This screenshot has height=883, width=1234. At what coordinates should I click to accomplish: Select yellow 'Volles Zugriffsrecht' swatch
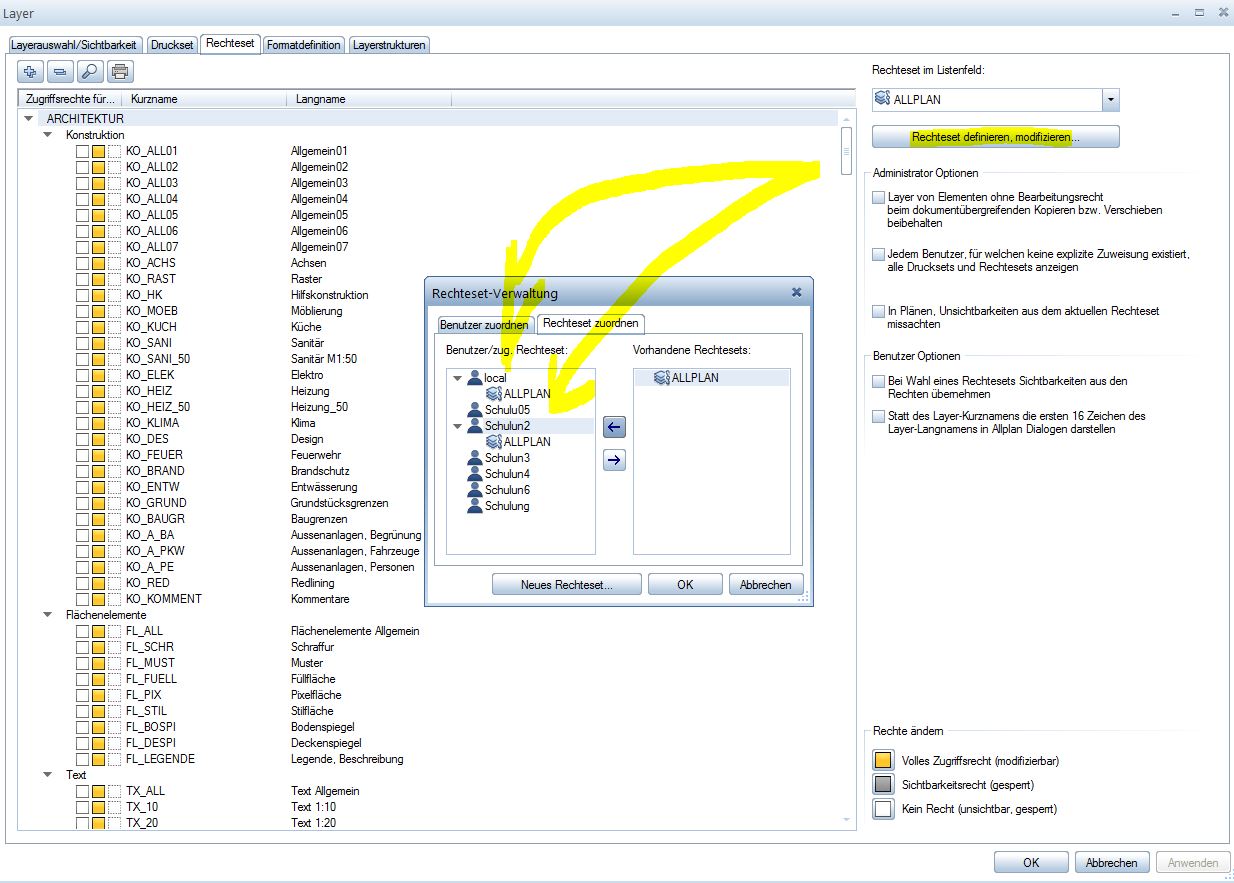coord(883,761)
